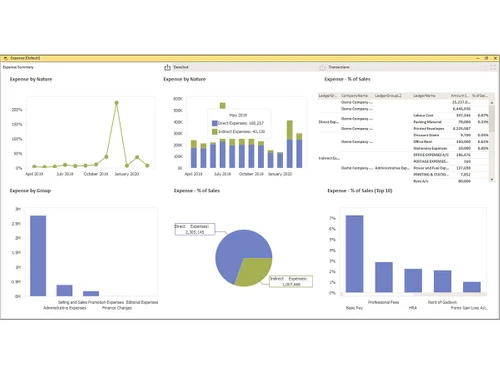Image resolution: width=500 pixels, height=375 pixels.
Task: Sort by the CompanyName column header
Action: [x=354, y=96]
